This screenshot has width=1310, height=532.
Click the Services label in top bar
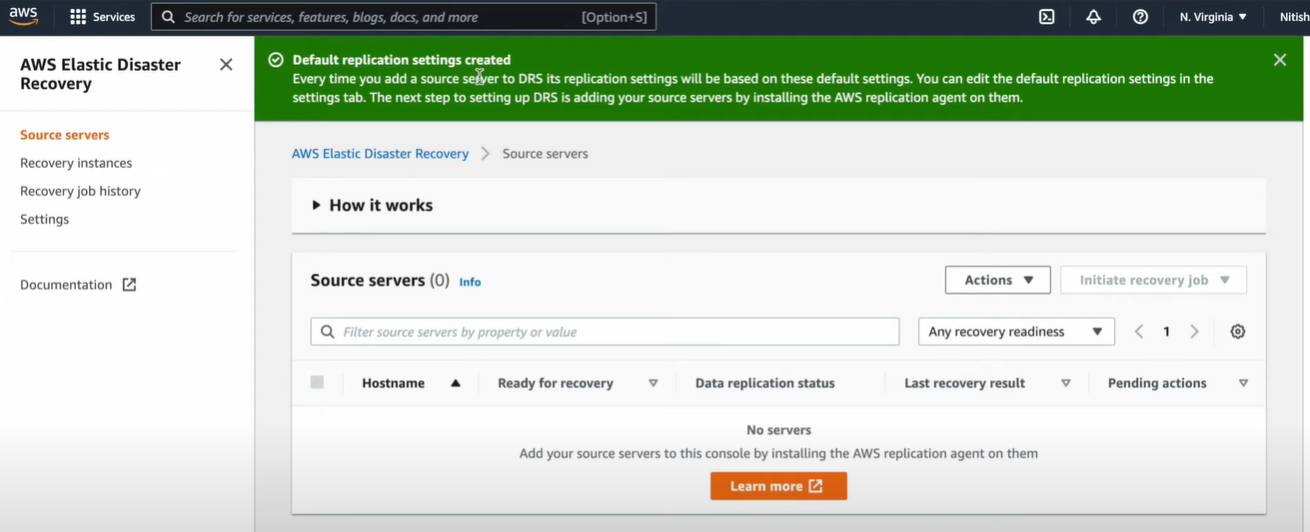click(114, 17)
